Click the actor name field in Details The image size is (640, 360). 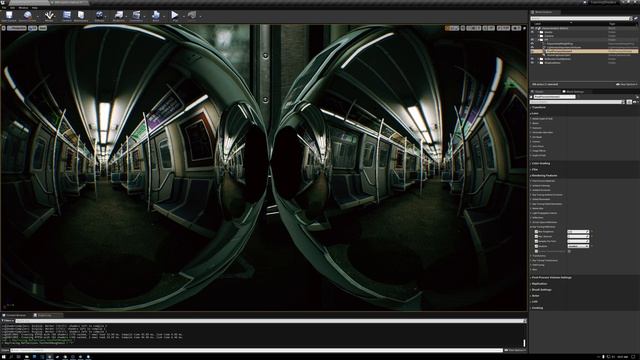554,97
